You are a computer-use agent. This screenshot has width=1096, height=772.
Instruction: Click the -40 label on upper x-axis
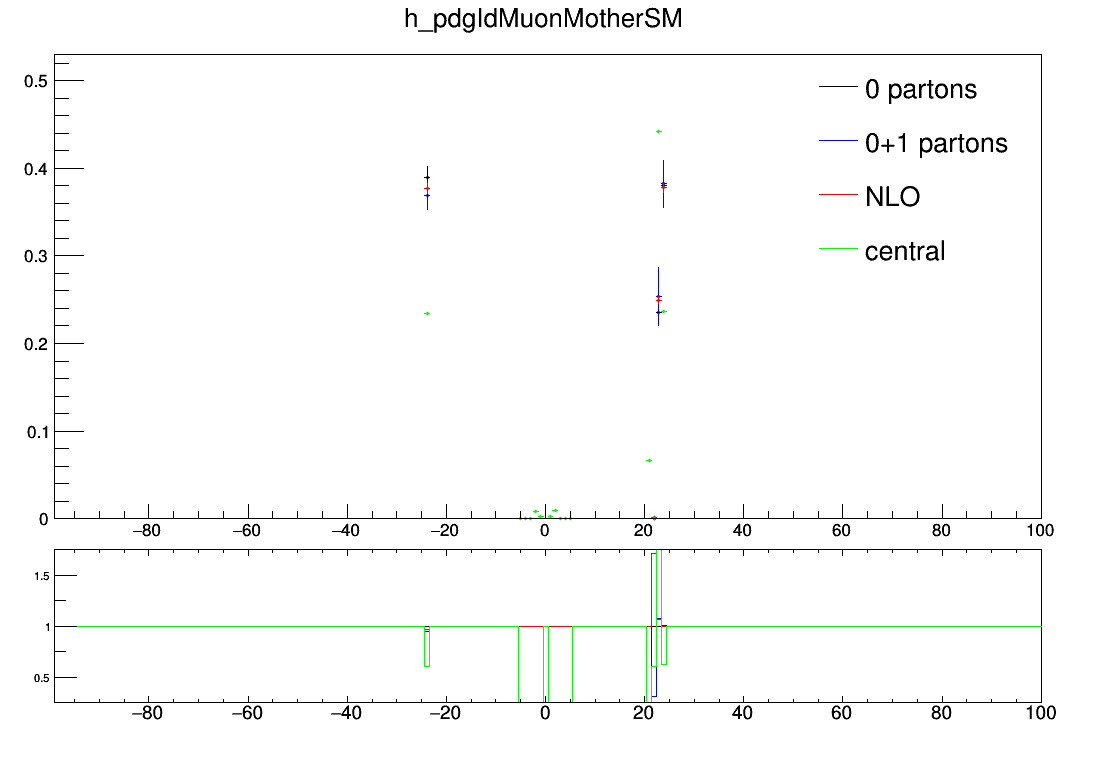(x=345, y=530)
